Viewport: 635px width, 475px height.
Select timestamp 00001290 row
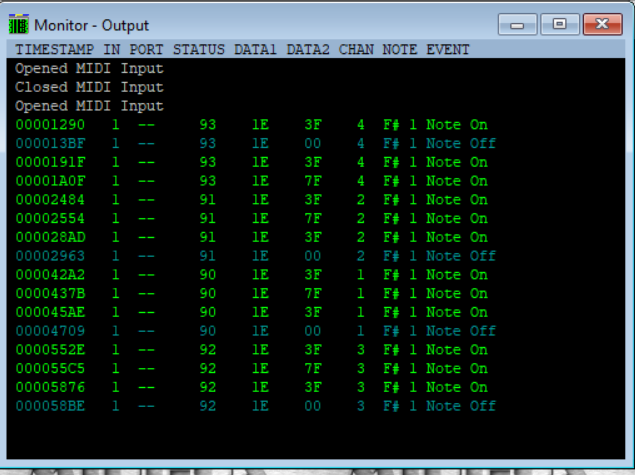pos(251,125)
